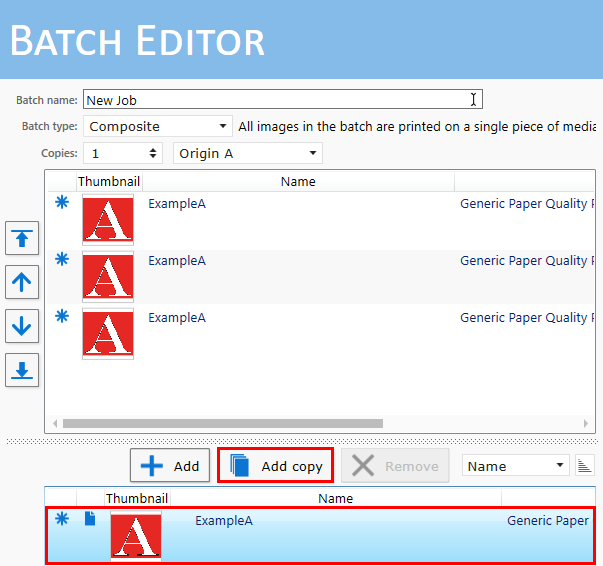Click the Name column header in batch list

point(298,181)
